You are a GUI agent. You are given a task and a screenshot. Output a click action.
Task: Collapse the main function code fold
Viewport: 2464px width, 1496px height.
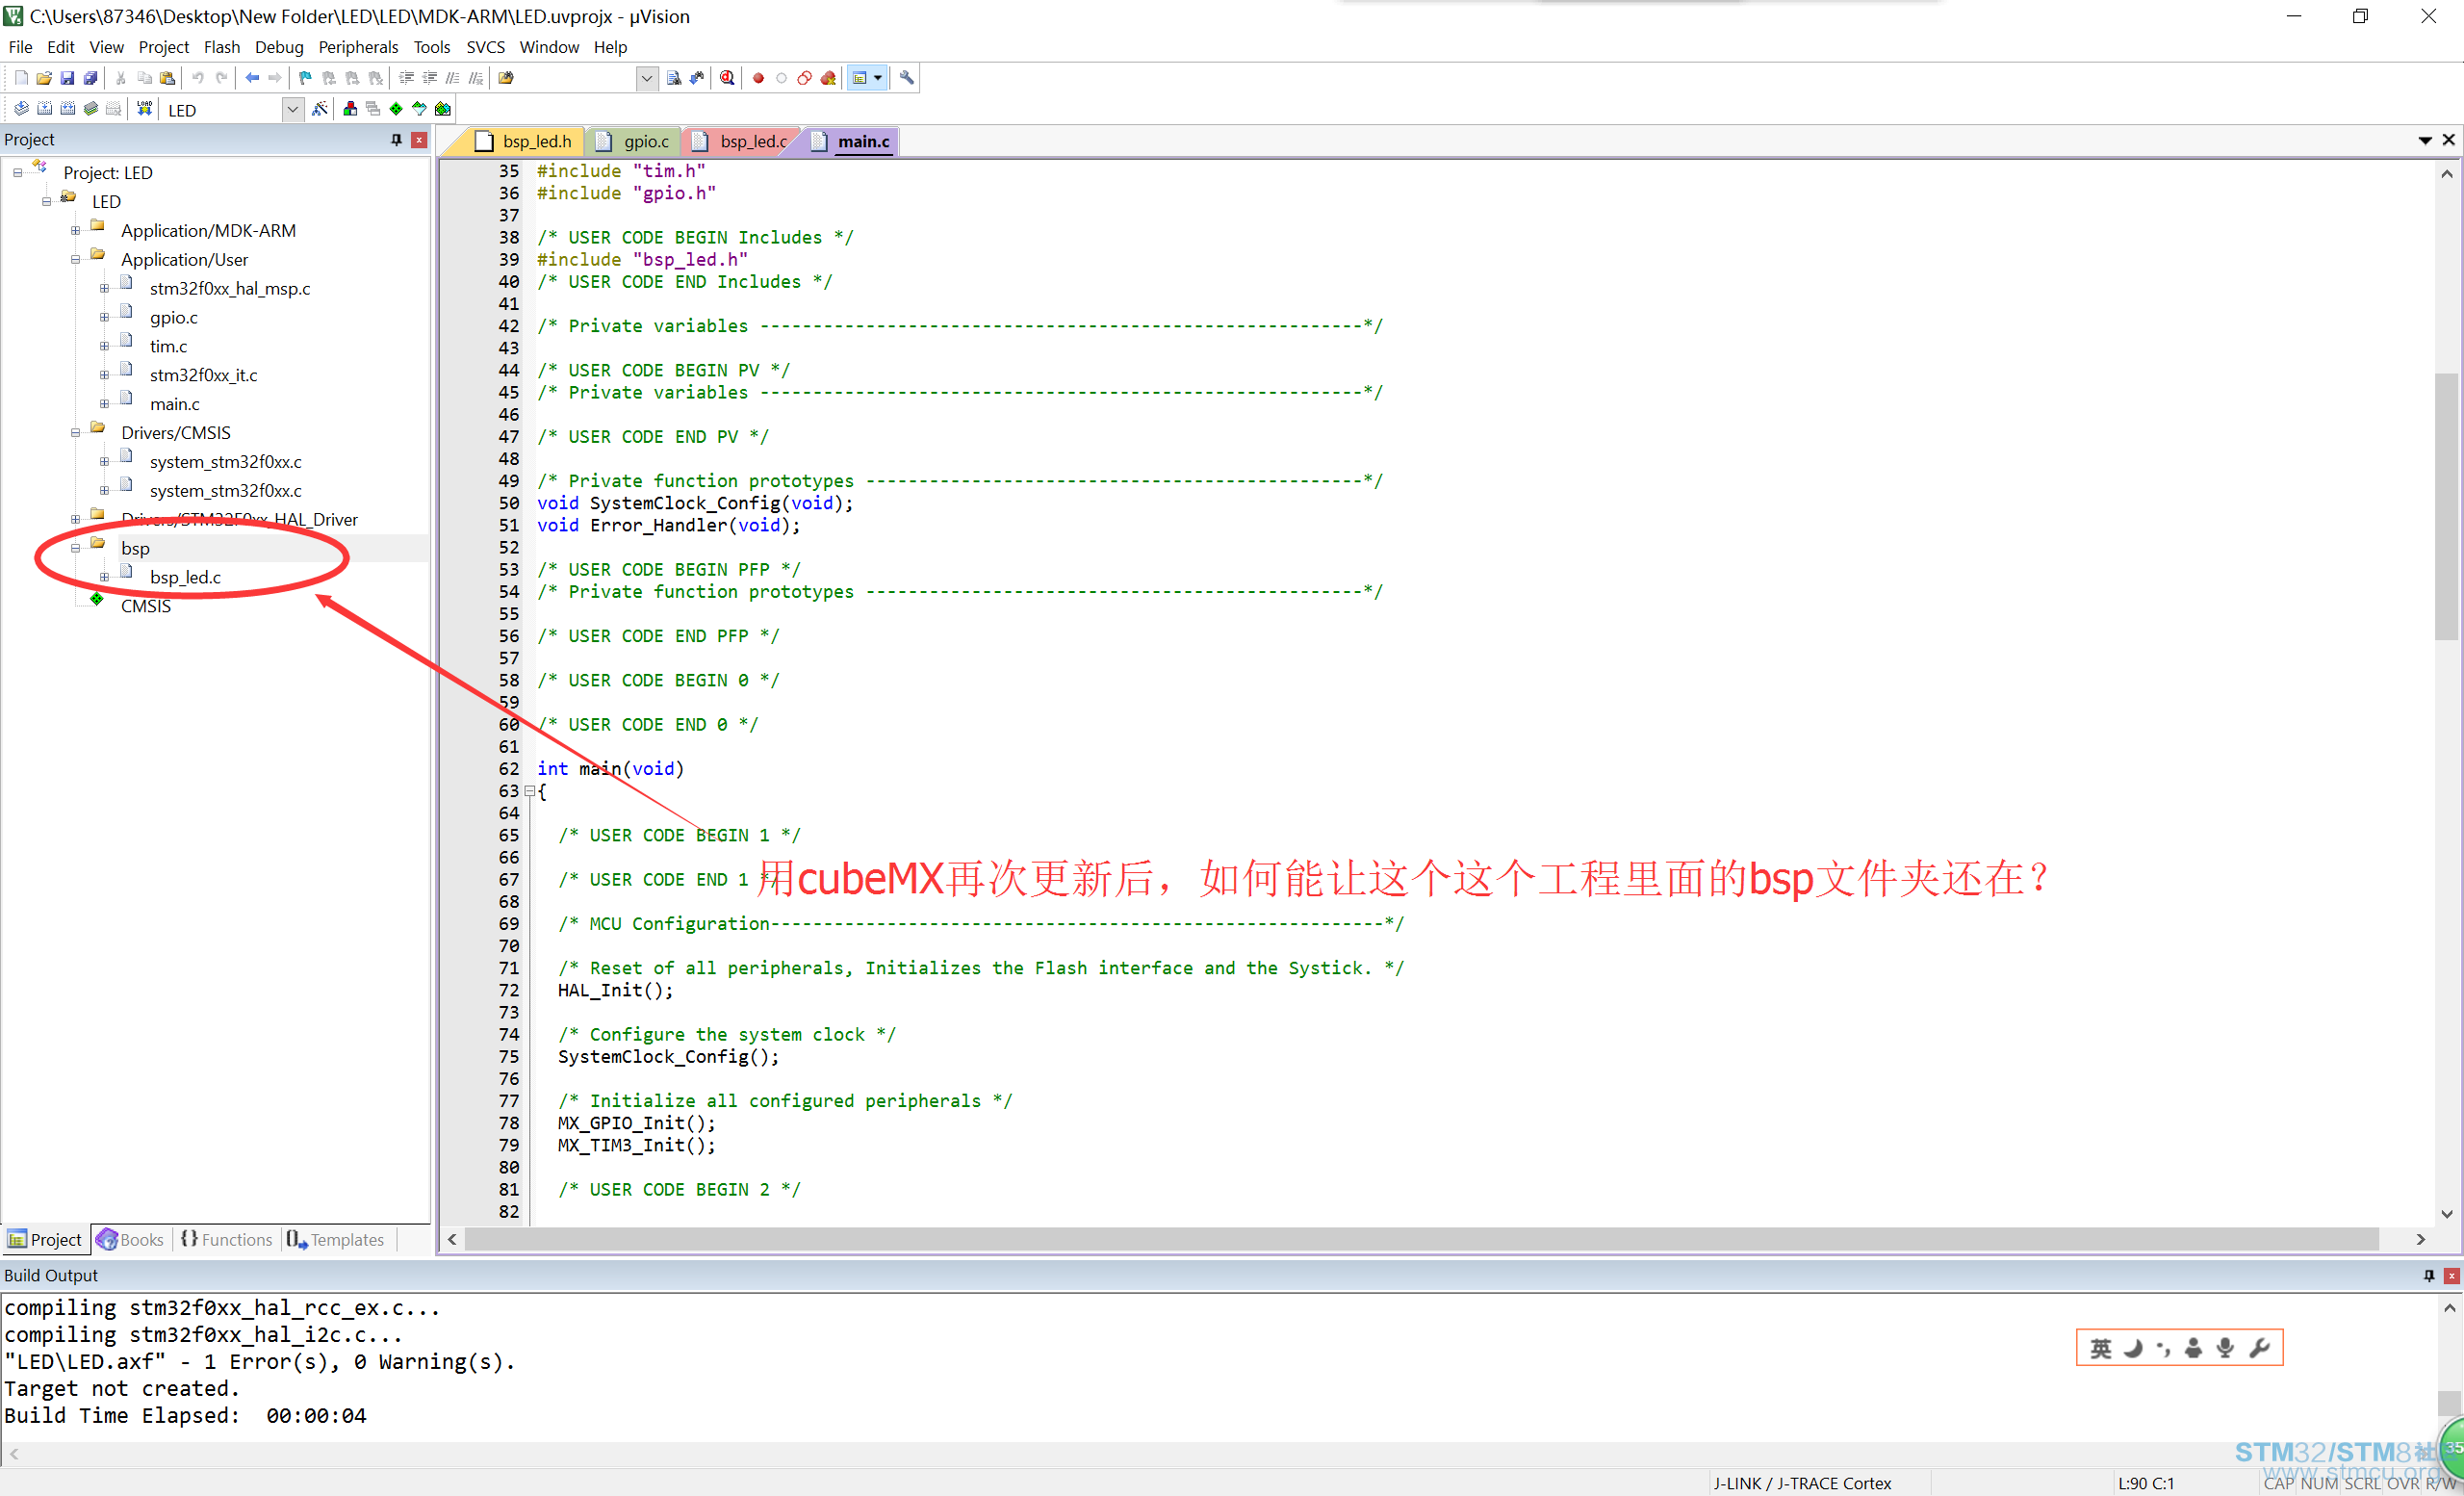tap(529, 791)
